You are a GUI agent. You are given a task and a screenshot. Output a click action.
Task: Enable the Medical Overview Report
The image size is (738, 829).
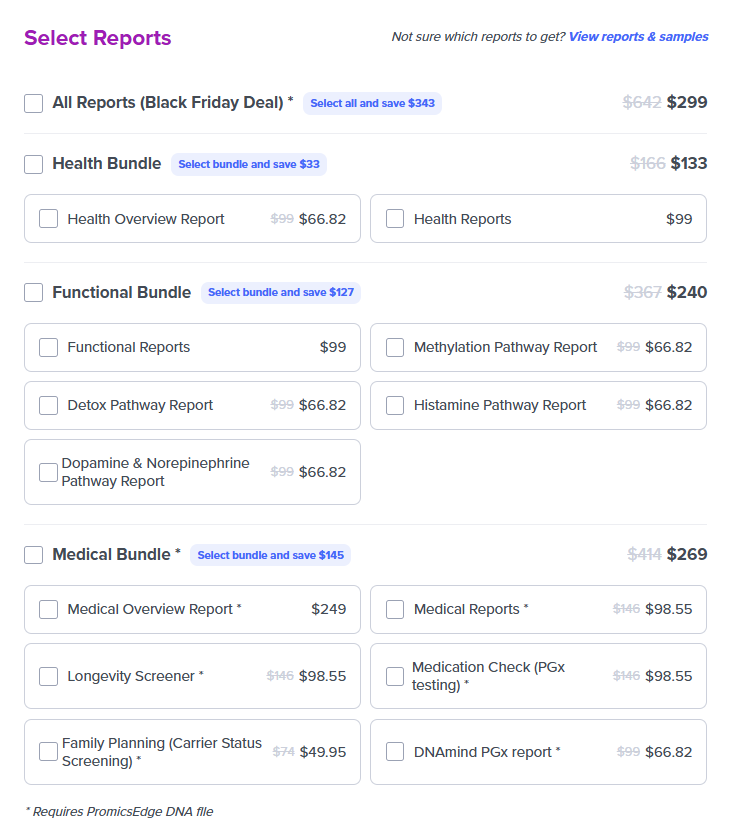48,609
